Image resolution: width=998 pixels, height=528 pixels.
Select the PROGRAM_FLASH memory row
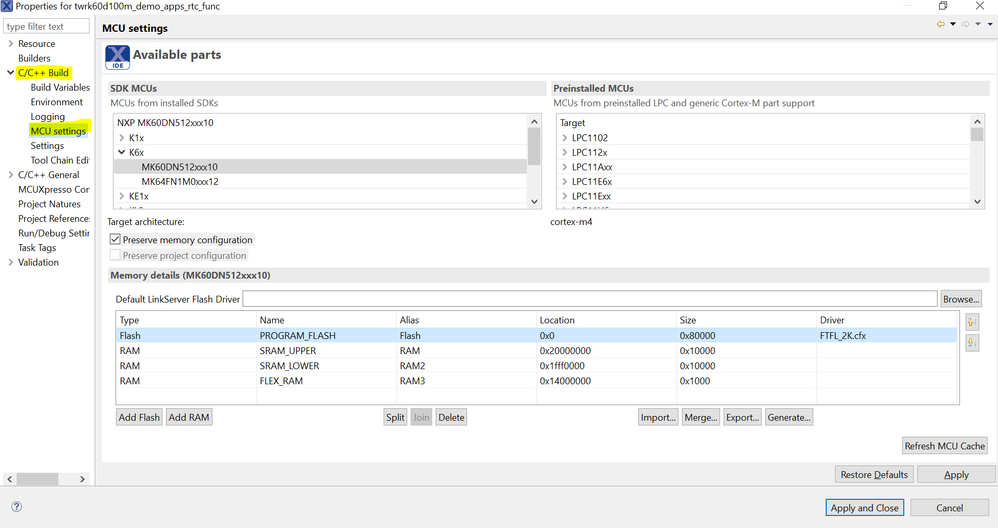pyautogui.click(x=537, y=335)
